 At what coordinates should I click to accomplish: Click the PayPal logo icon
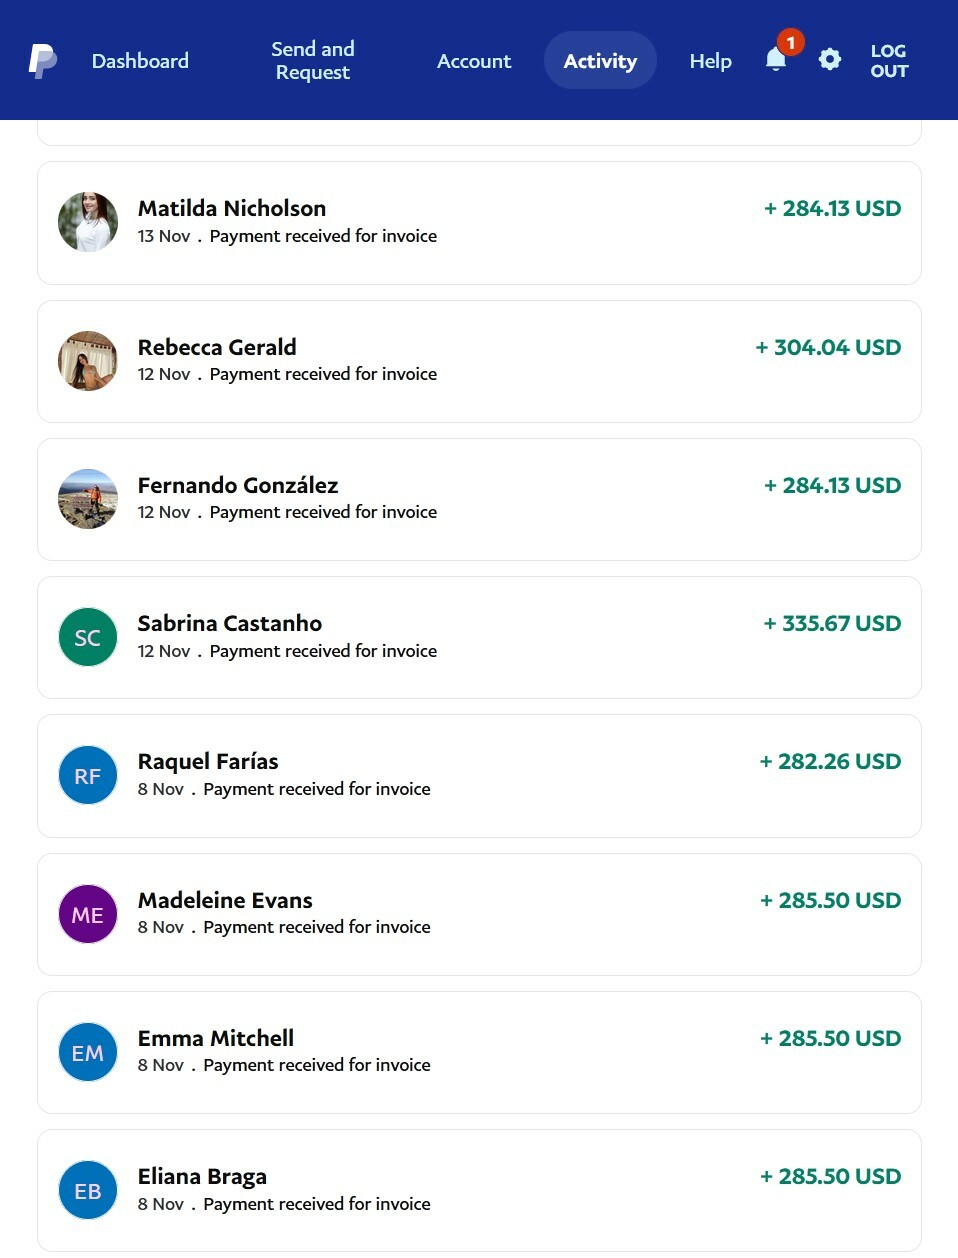[42, 61]
